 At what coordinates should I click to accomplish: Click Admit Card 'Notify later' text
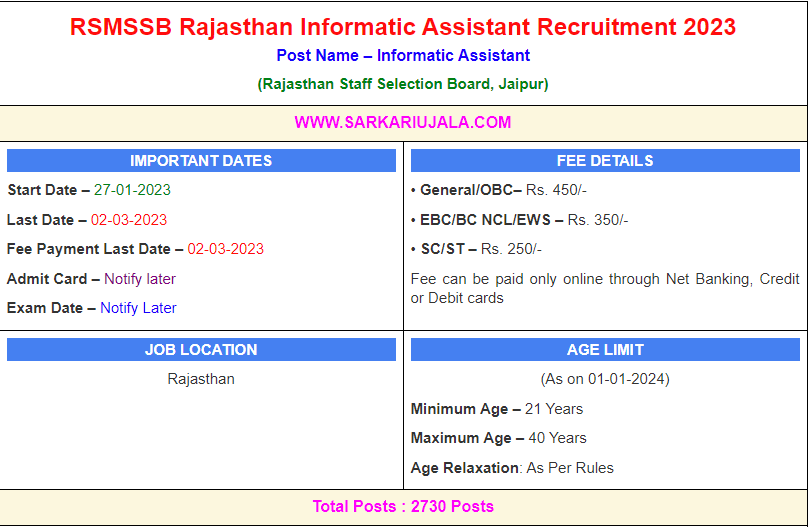[x=139, y=279]
